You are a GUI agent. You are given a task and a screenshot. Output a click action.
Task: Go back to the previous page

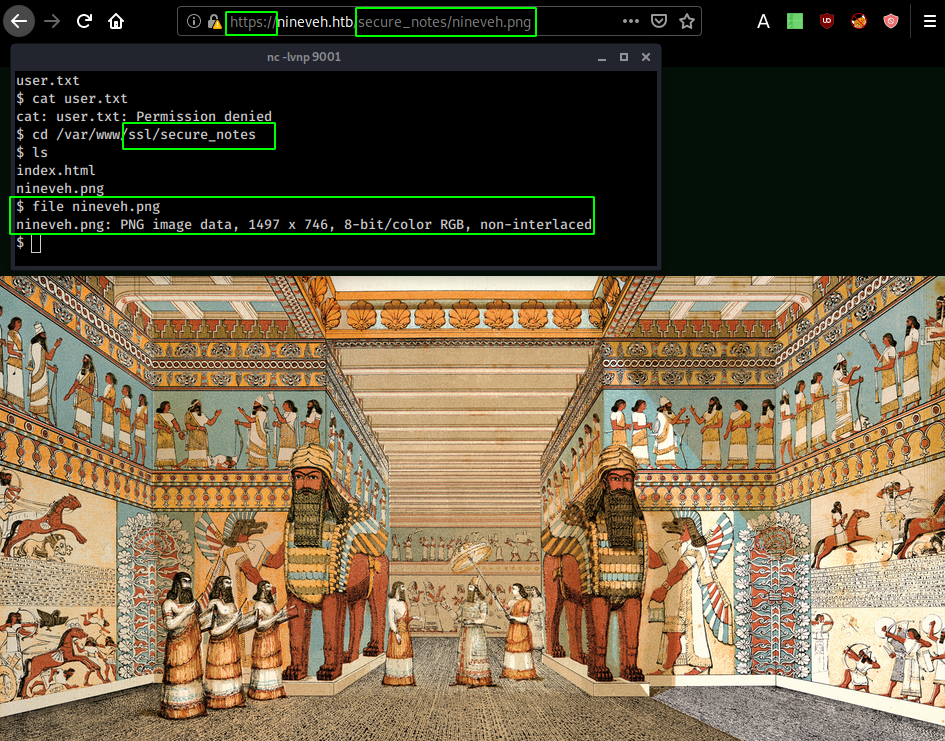pos(19,21)
